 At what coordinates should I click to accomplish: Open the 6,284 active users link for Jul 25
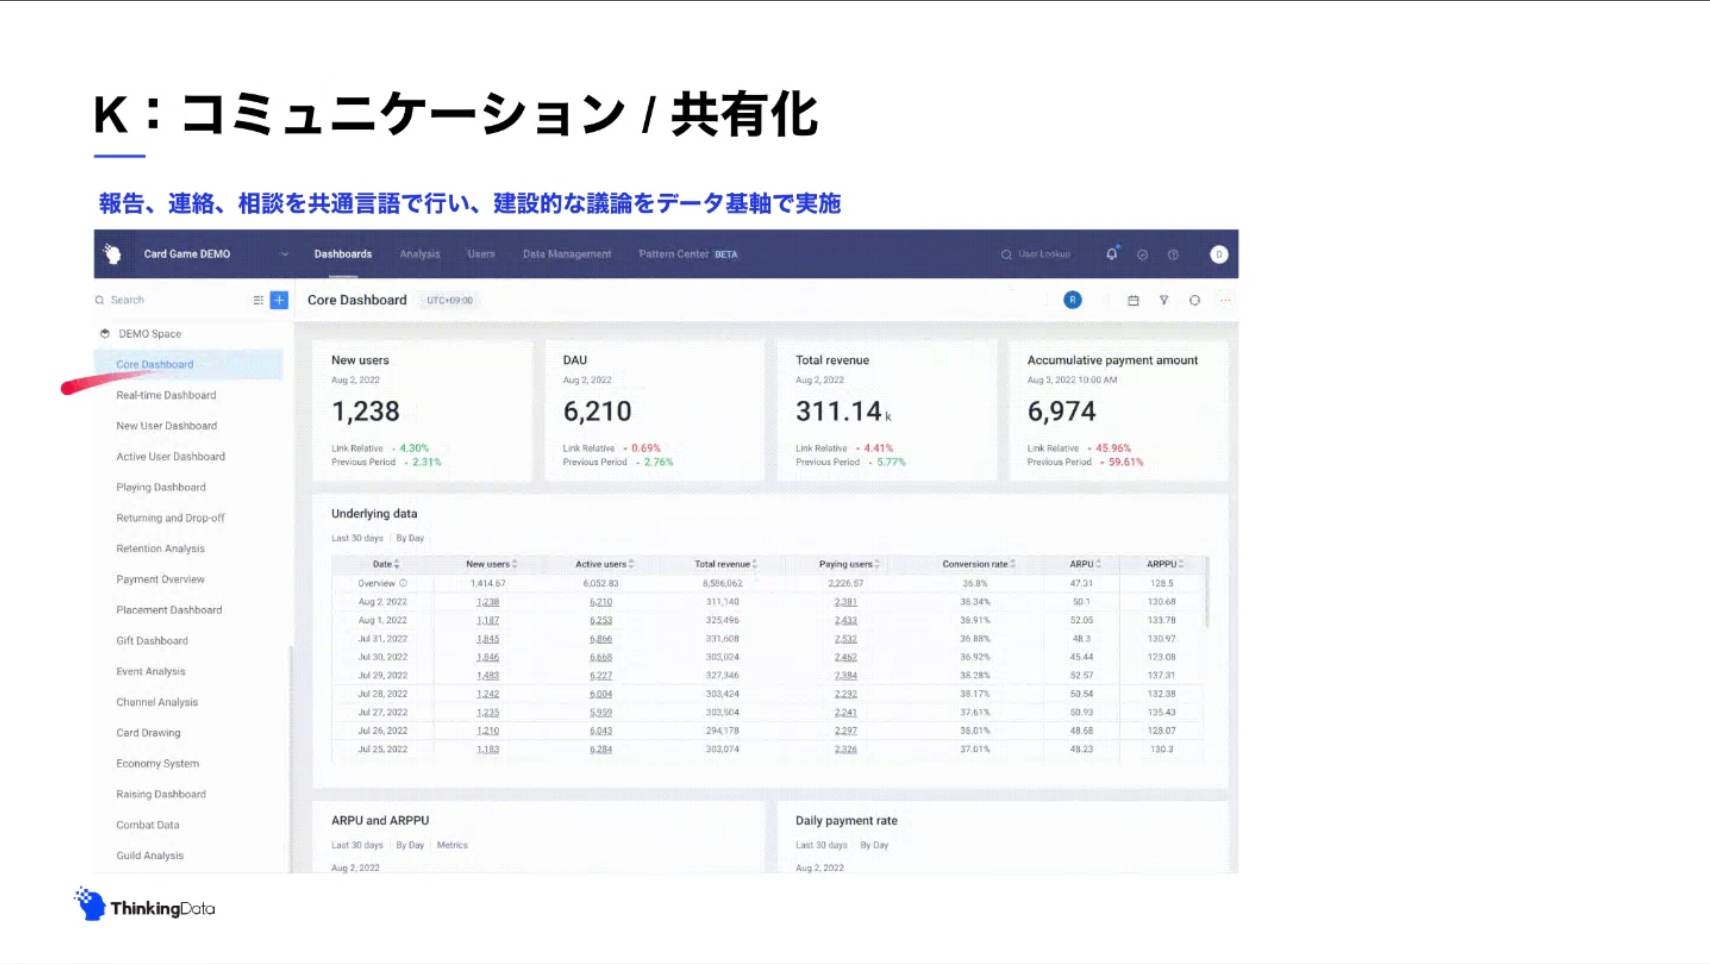pos(601,749)
